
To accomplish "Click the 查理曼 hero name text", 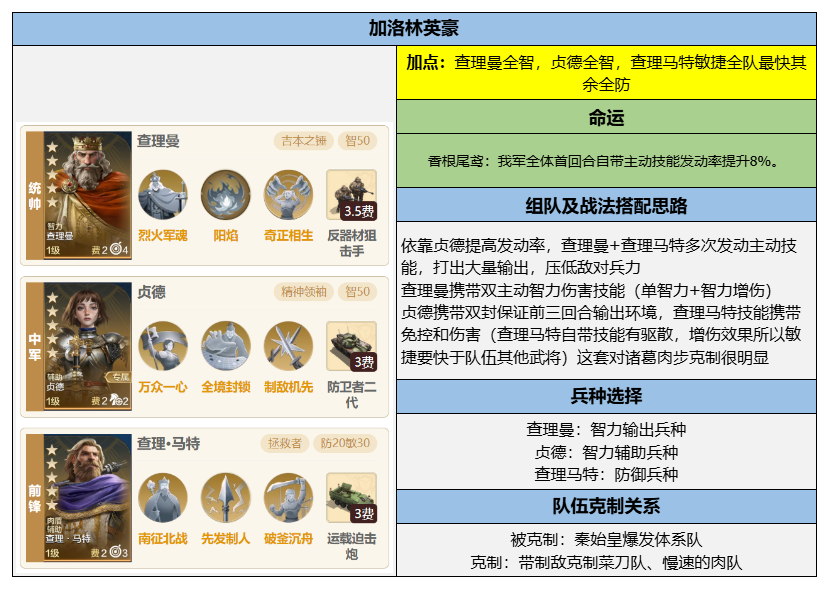I will (x=158, y=141).
